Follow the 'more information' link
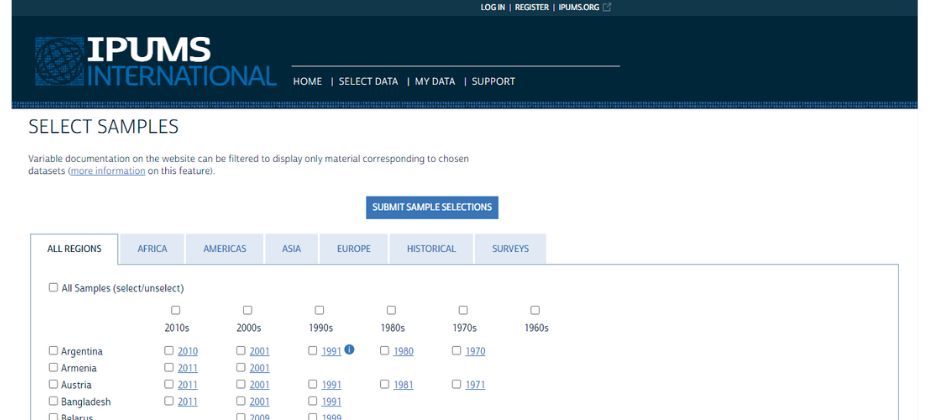 [108, 171]
